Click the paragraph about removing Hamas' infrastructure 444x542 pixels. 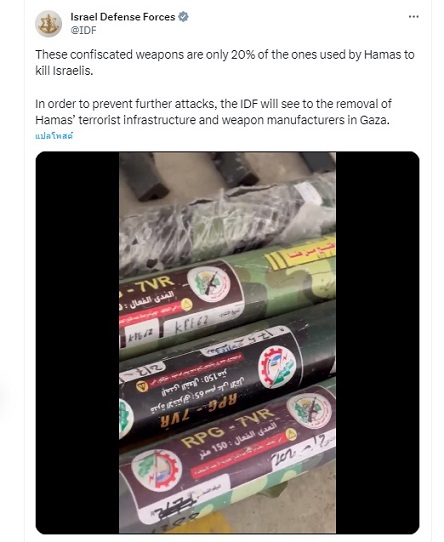point(213,112)
